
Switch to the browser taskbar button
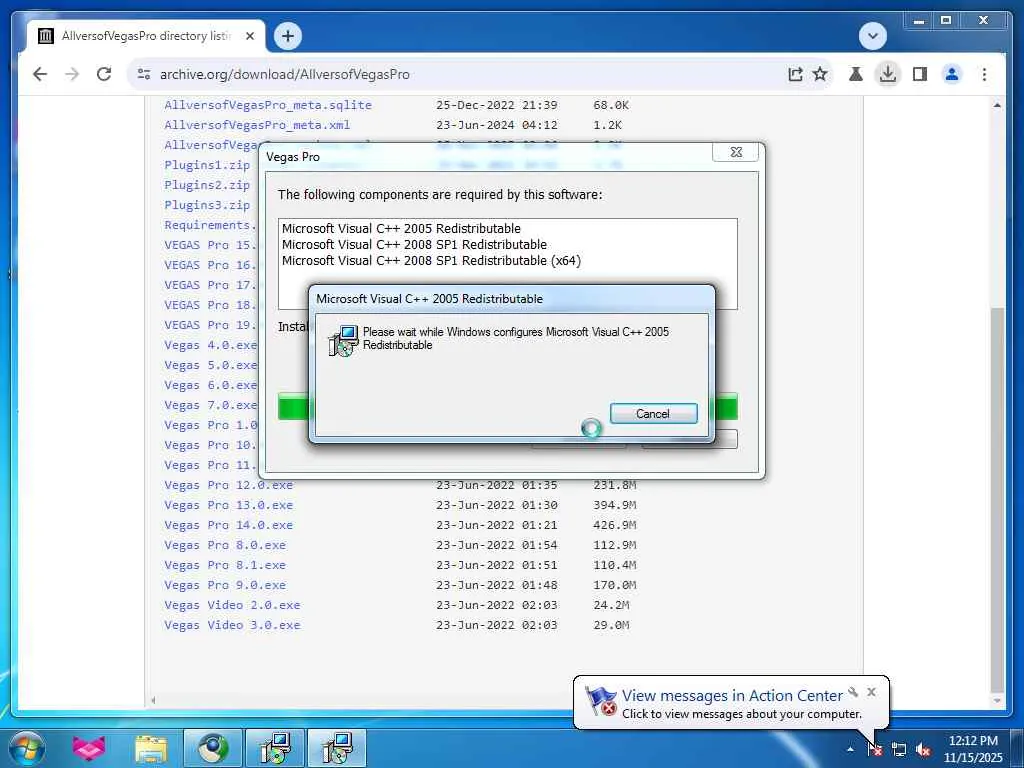(x=212, y=748)
